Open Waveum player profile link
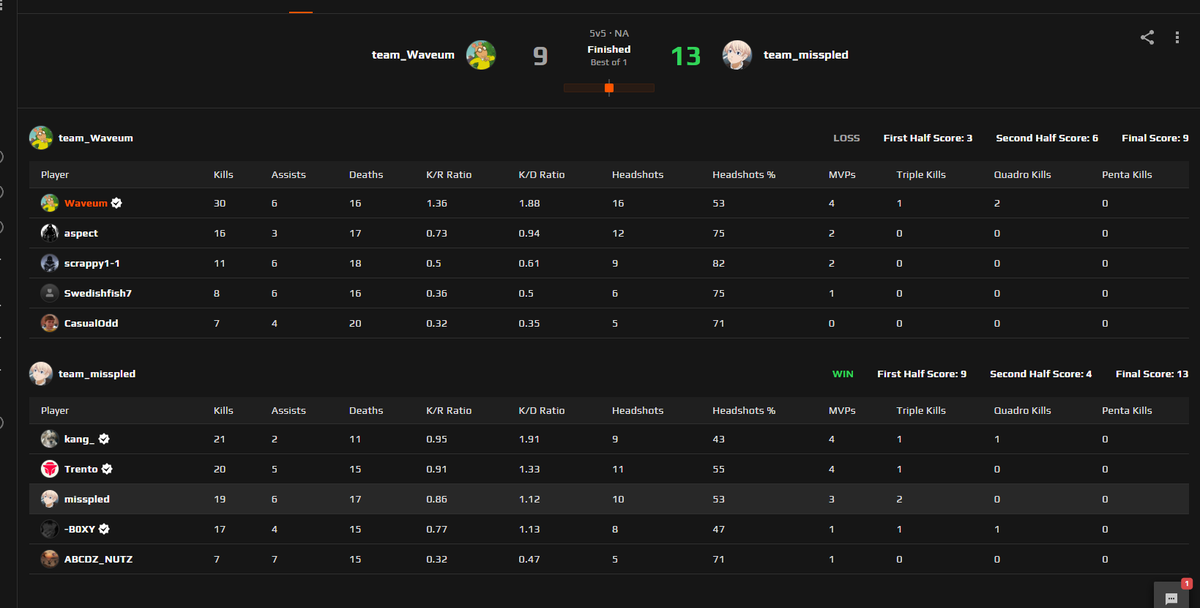 (86, 203)
